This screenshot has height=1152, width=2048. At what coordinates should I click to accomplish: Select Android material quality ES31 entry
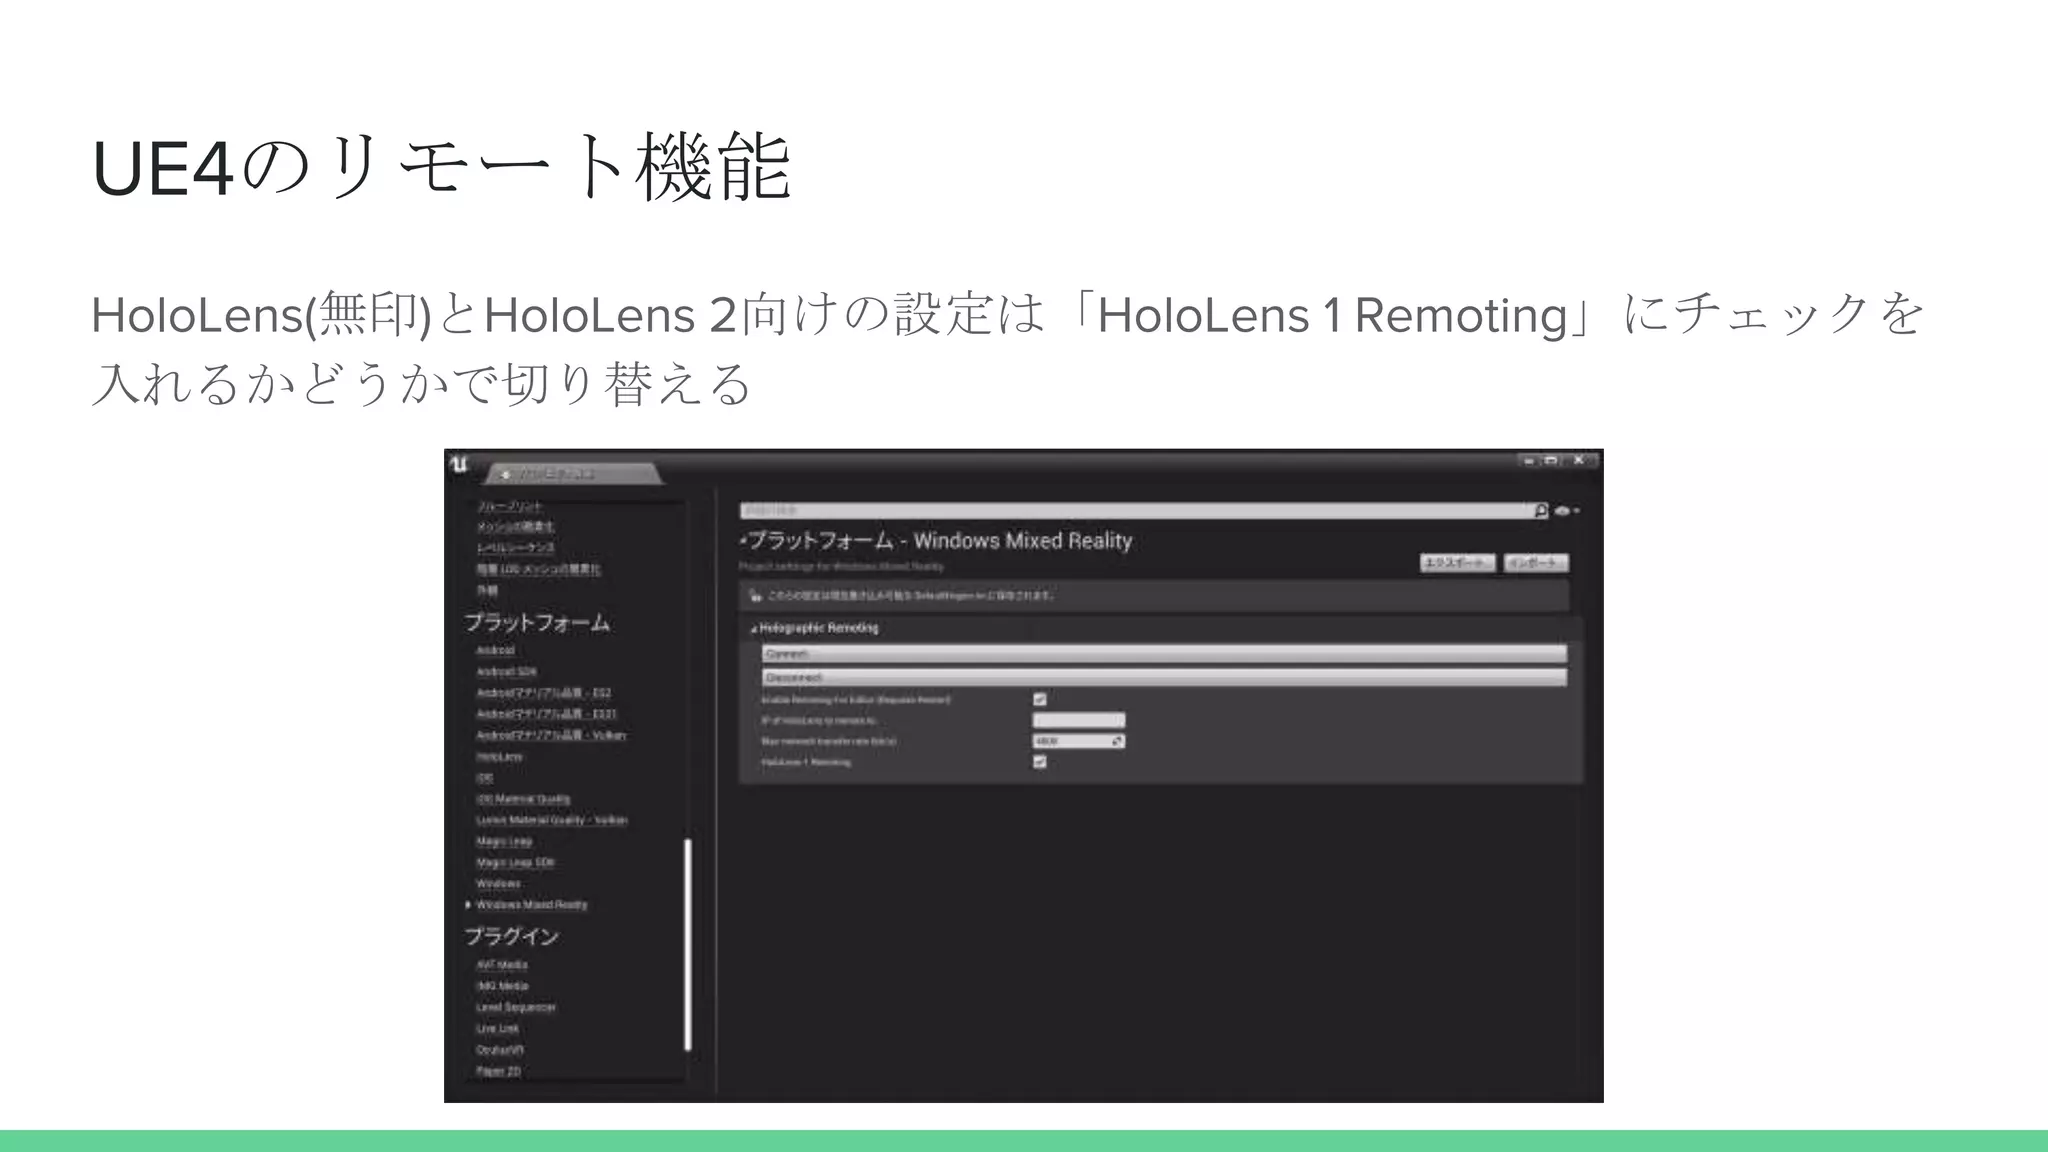547,714
